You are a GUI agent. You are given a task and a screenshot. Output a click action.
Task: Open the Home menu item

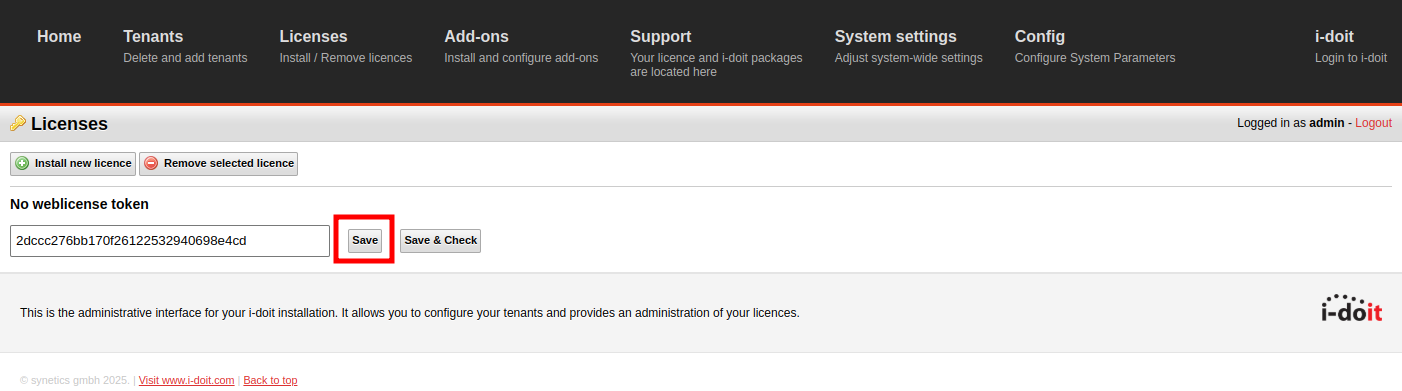pos(59,36)
